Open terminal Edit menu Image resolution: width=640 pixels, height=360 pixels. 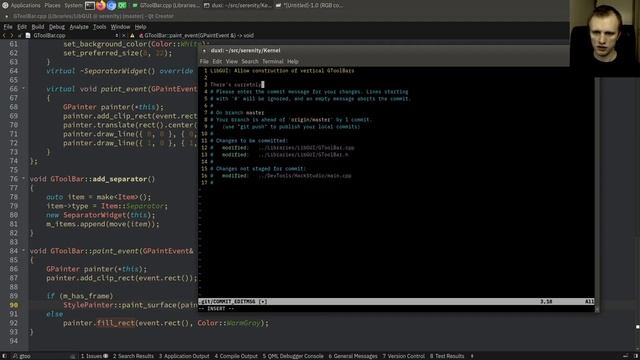tap(217, 61)
